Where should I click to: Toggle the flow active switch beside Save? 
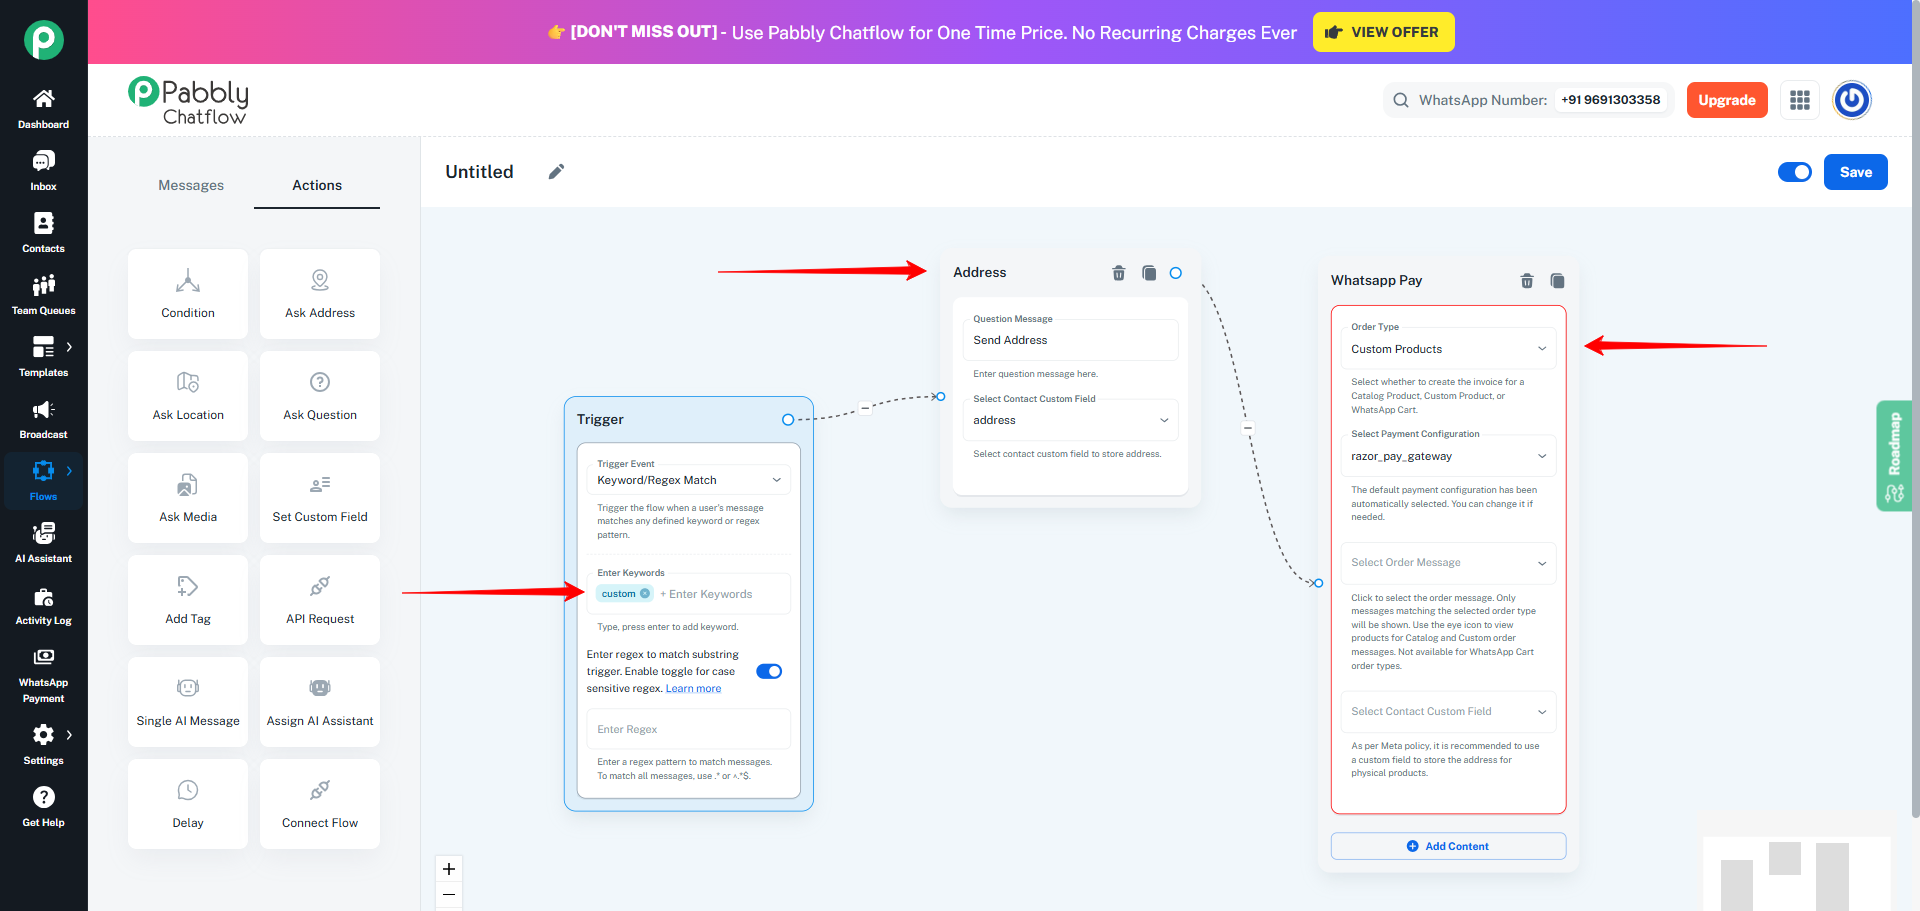[1795, 172]
